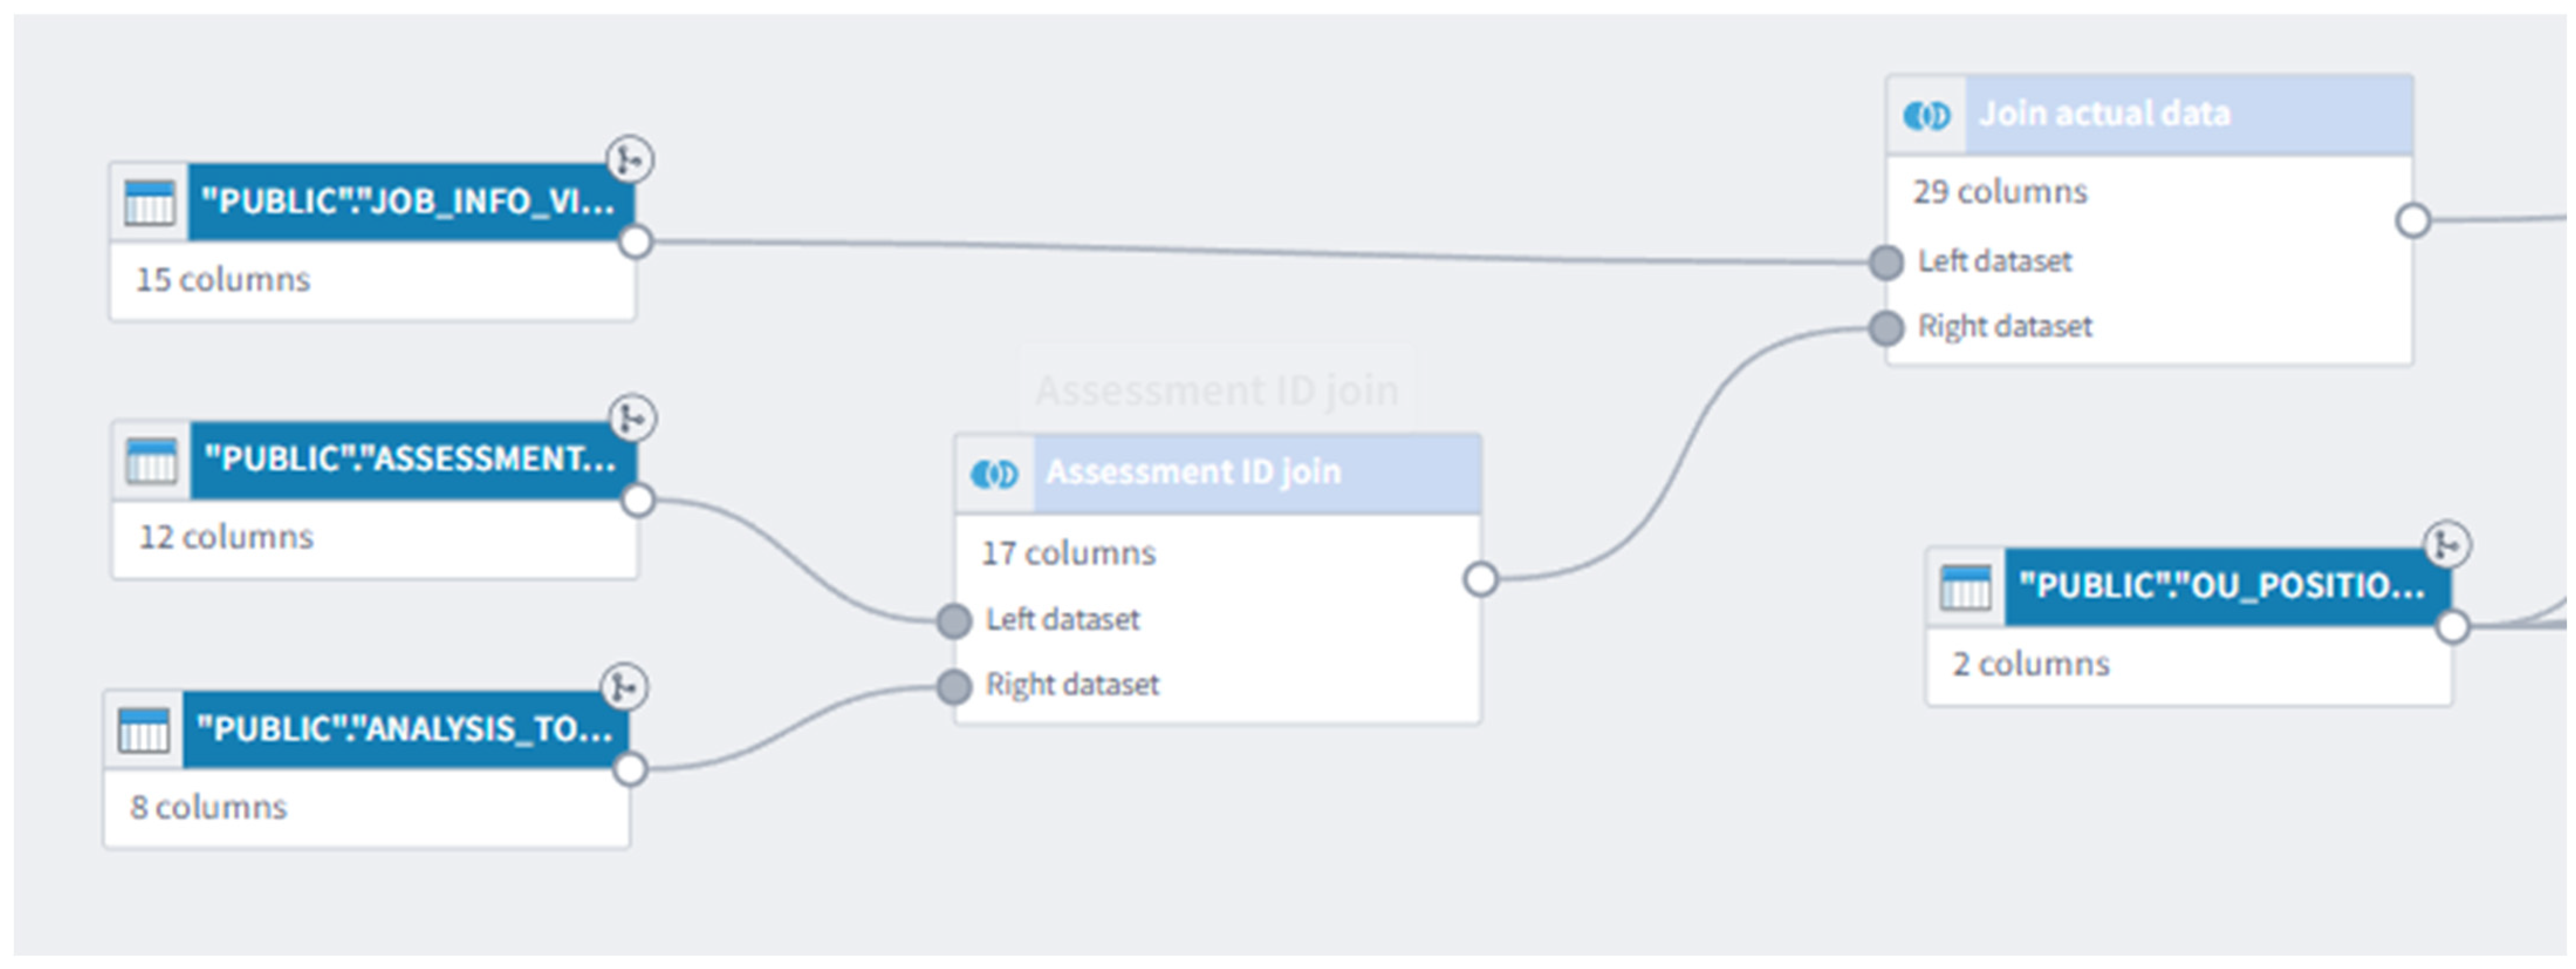Open branch icon on JOB_INFO_VI node
Image resolution: width=2576 pixels, height=969 pixels.
pyautogui.click(x=631, y=159)
